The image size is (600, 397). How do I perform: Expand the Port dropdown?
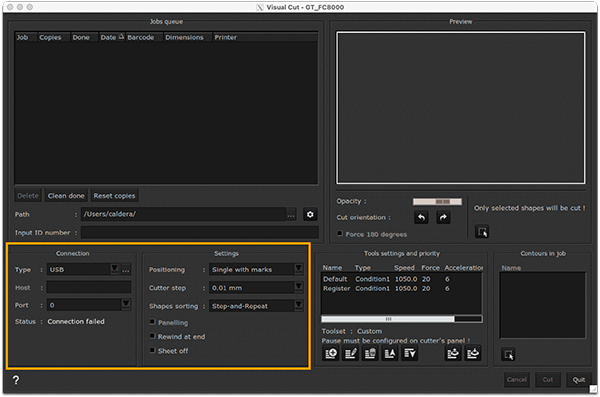126,304
